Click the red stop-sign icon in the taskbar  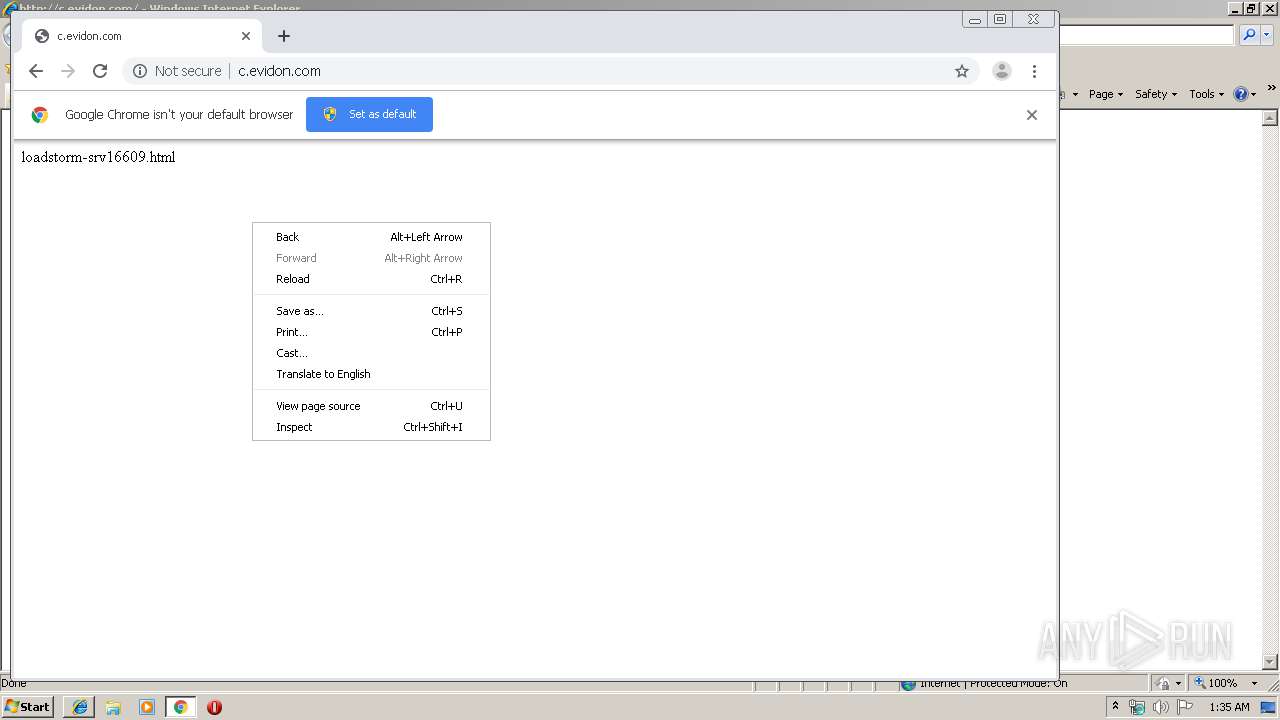[214, 707]
